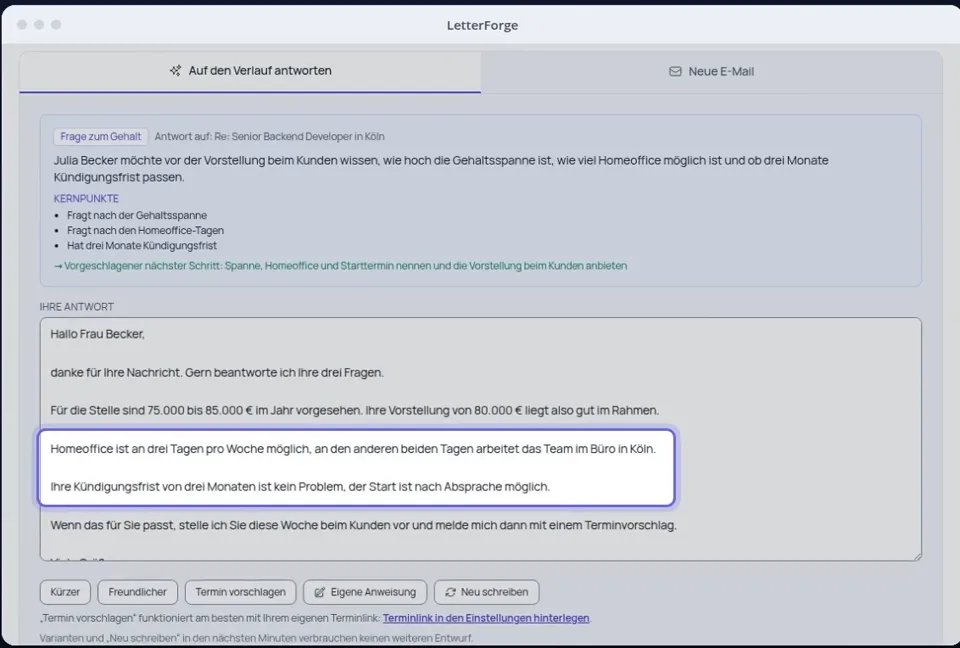
Task: Click the note 'Varianten und „Neu schreiben"' at the bottom
Action: coord(257,638)
